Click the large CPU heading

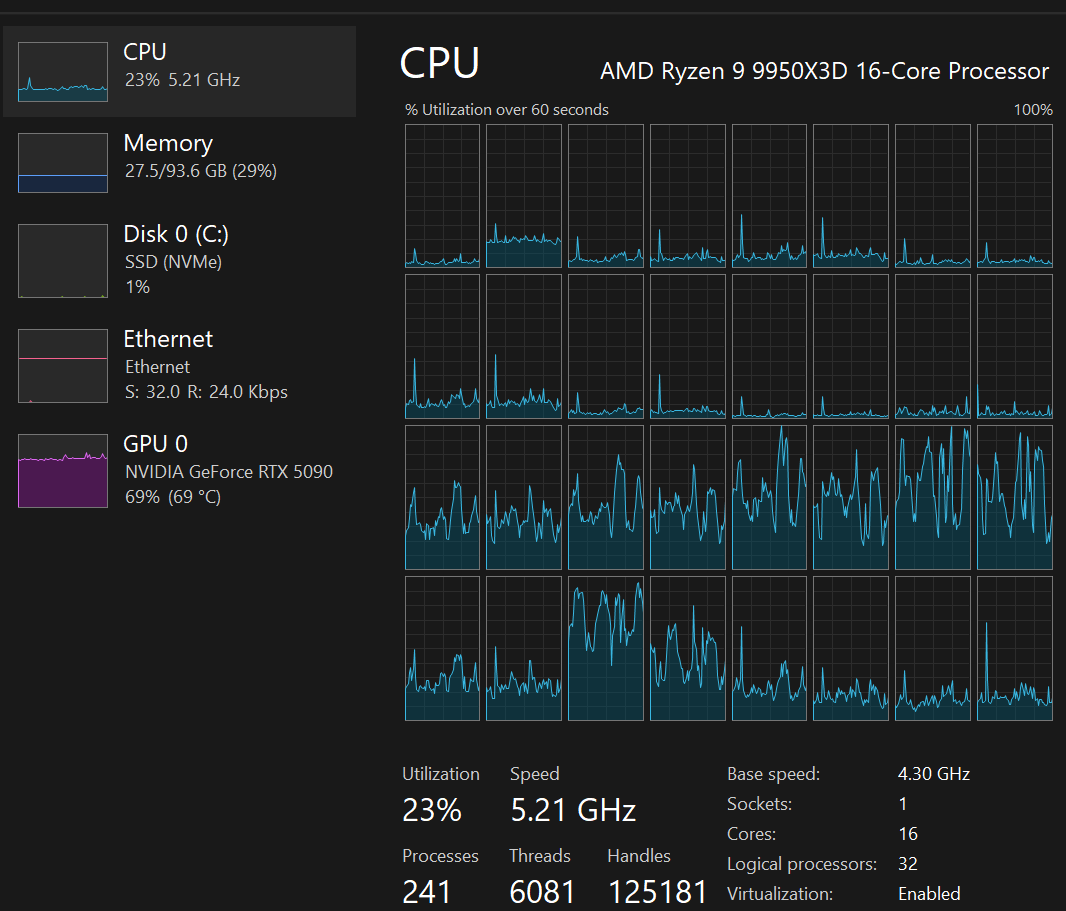[x=440, y=63]
